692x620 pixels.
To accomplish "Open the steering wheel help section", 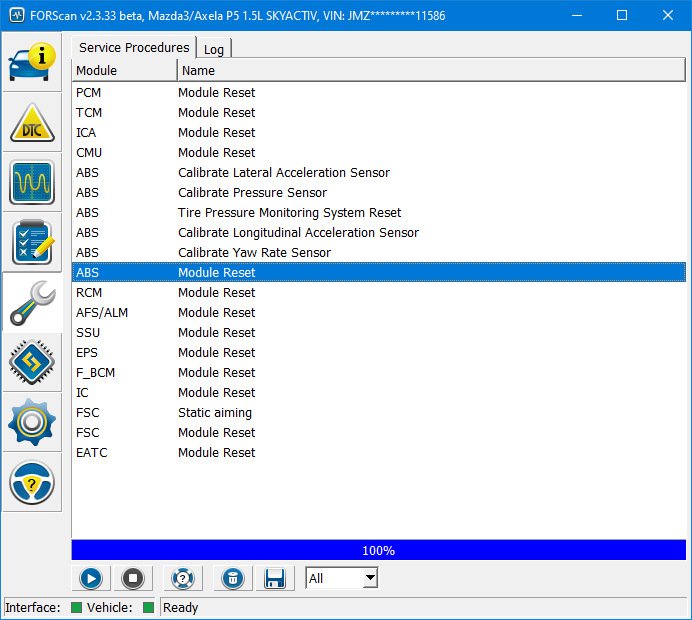I will point(32,482).
